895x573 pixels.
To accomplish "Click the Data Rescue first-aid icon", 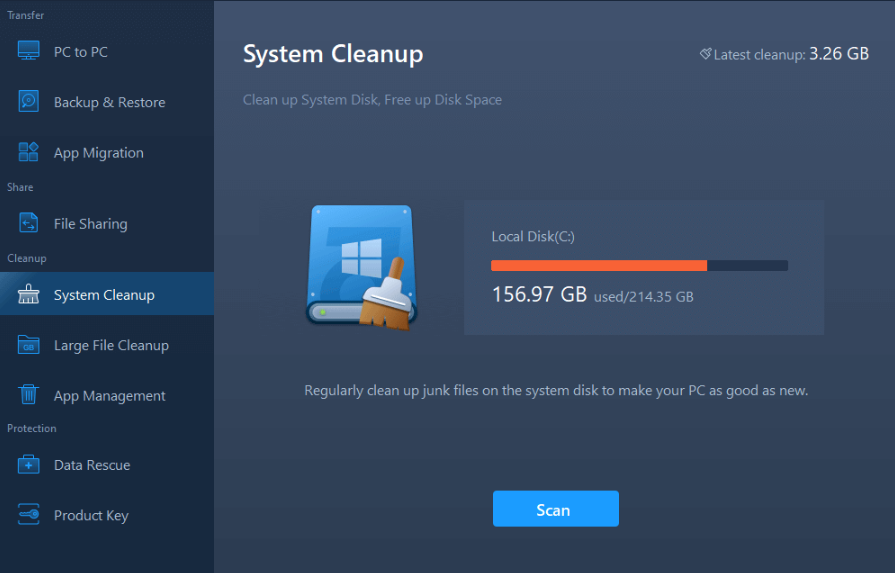I will tap(29, 464).
